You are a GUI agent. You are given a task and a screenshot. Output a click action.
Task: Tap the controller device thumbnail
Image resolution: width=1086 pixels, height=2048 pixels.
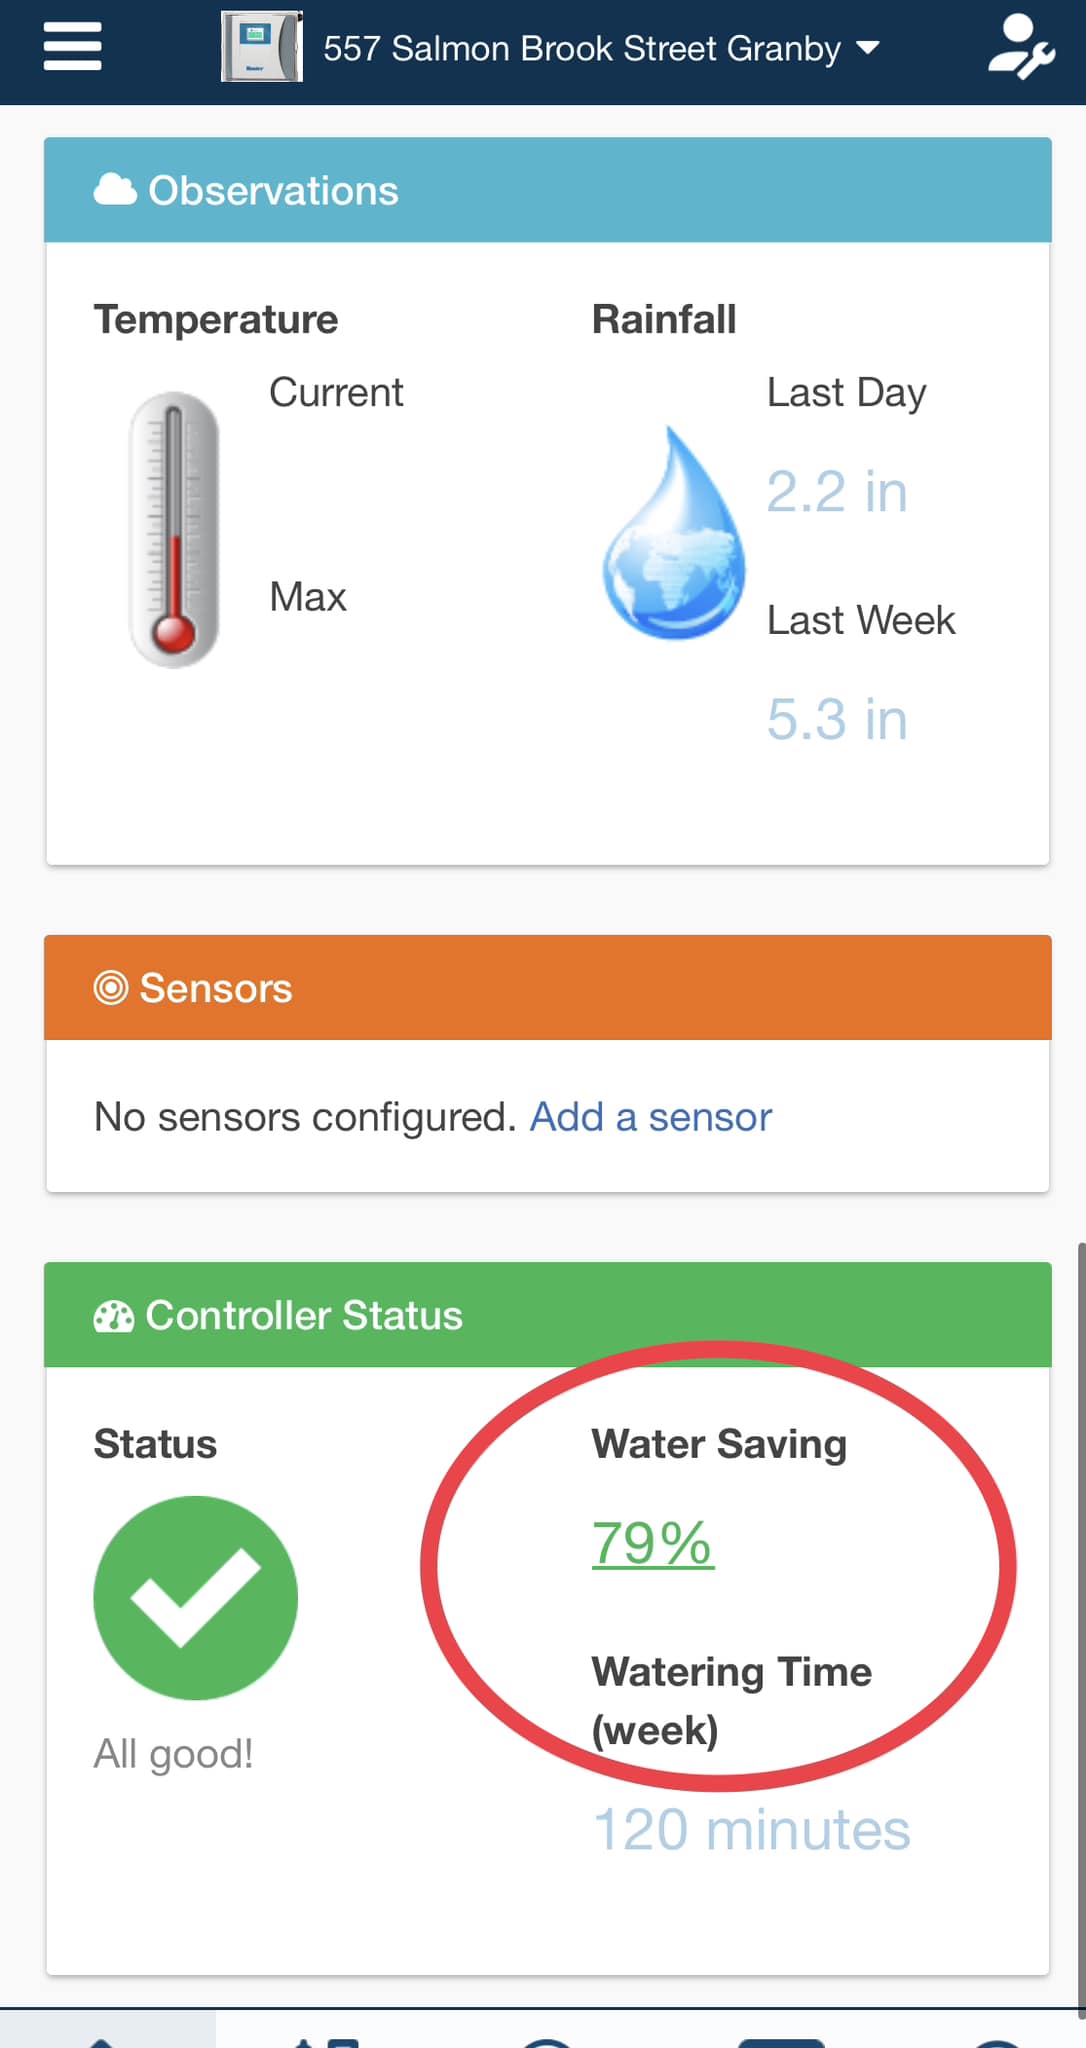pyautogui.click(x=261, y=47)
